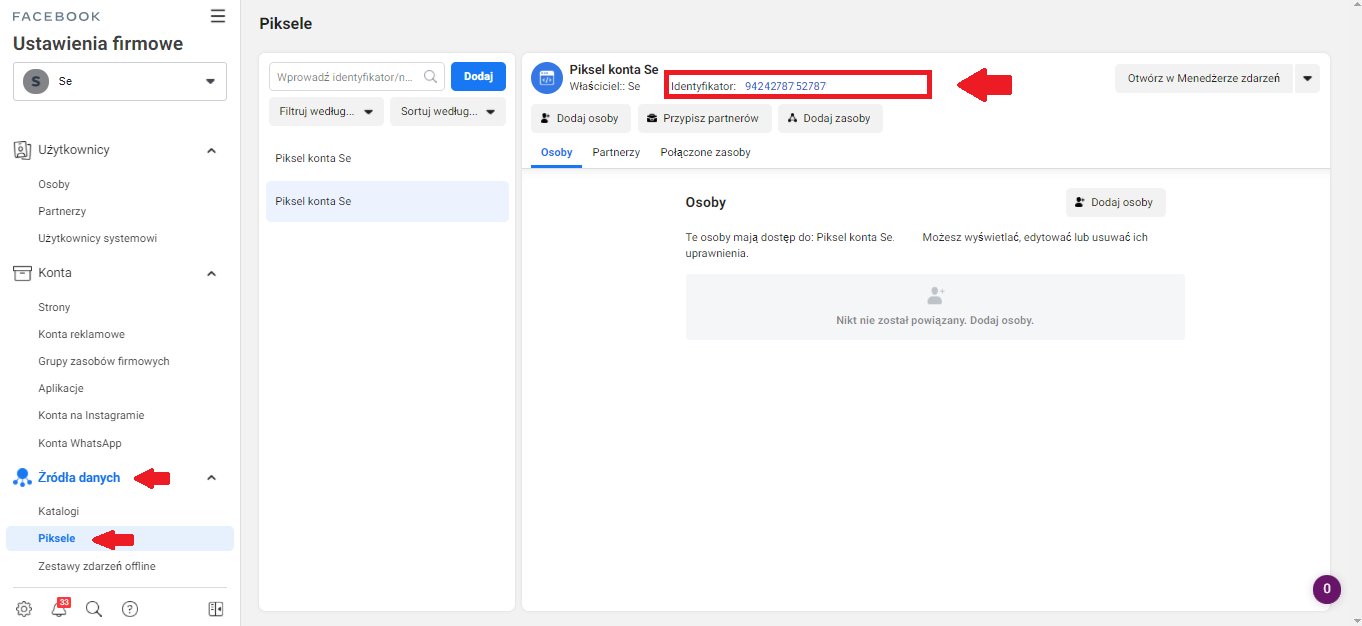Image resolution: width=1362 pixels, height=626 pixels.
Task: Open the help question mark icon
Action: [x=129, y=608]
